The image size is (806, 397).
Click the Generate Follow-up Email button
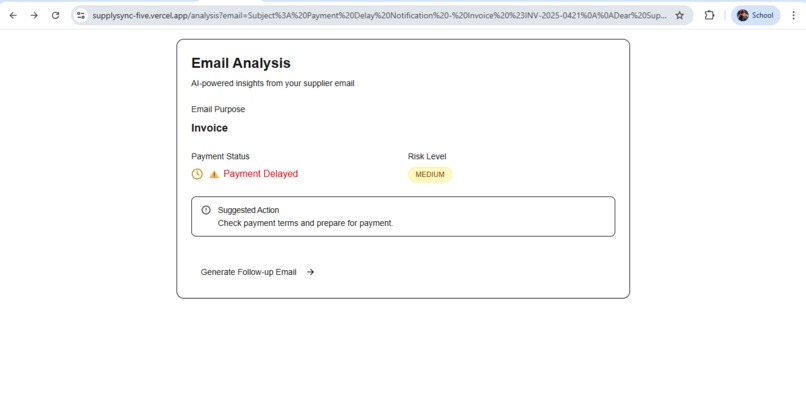(x=258, y=272)
